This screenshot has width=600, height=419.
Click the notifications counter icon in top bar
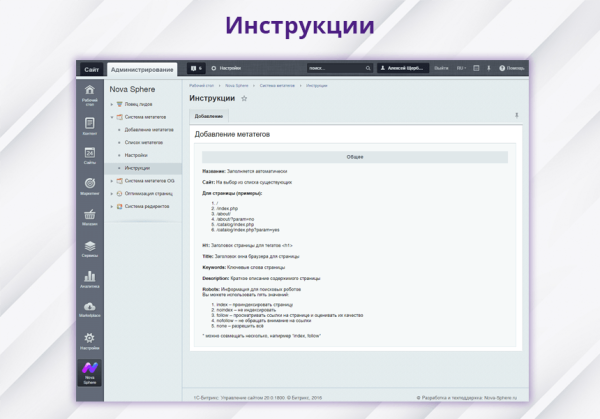[x=196, y=68]
